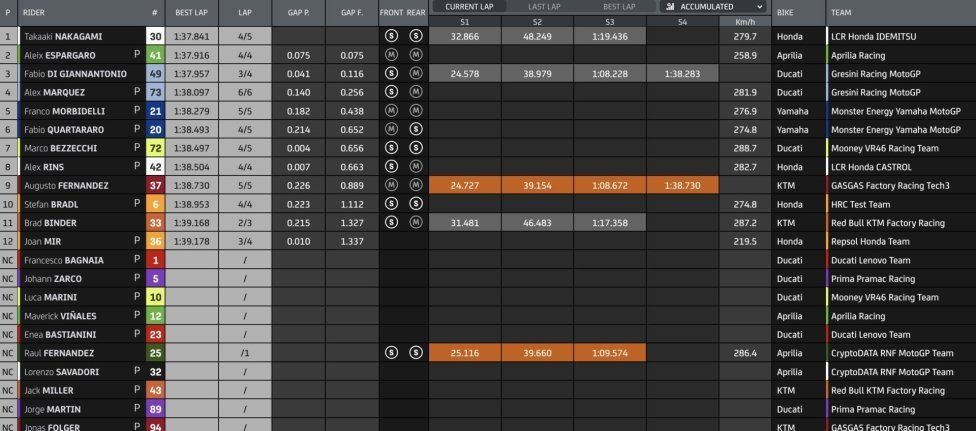Click the Team column header
976x431 pixels.
click(841, 12)
